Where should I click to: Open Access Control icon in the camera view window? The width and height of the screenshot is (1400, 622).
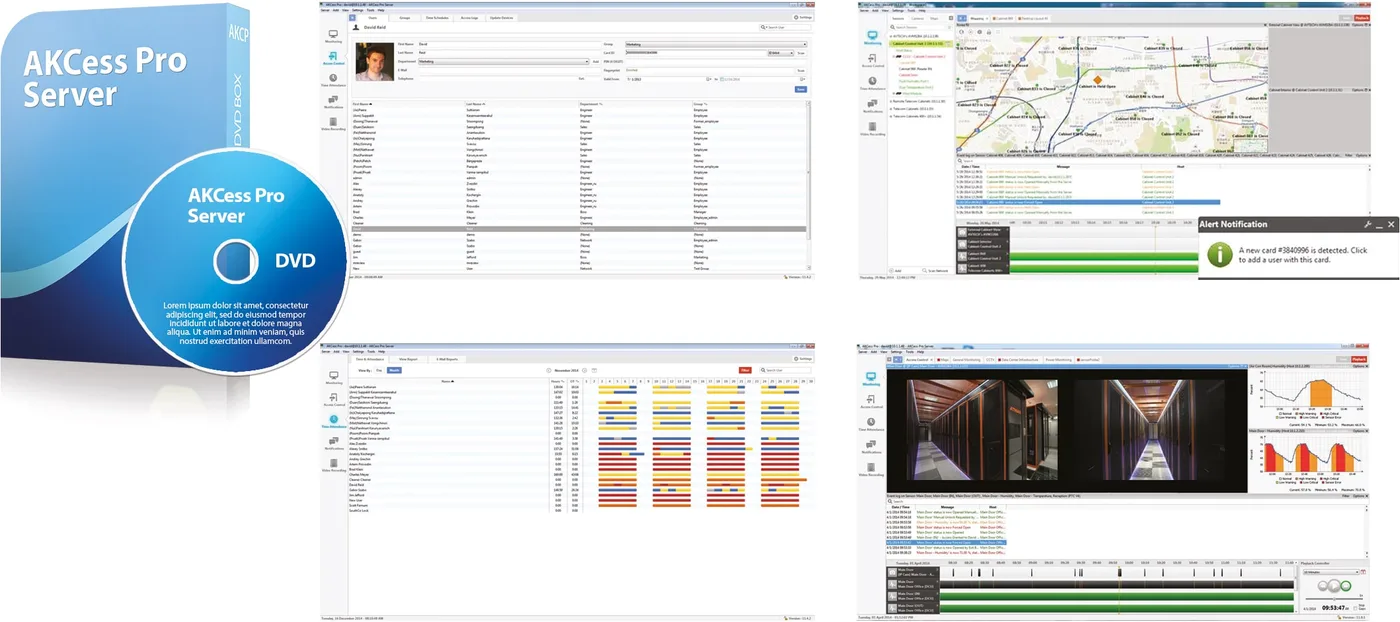coord(871,400)
